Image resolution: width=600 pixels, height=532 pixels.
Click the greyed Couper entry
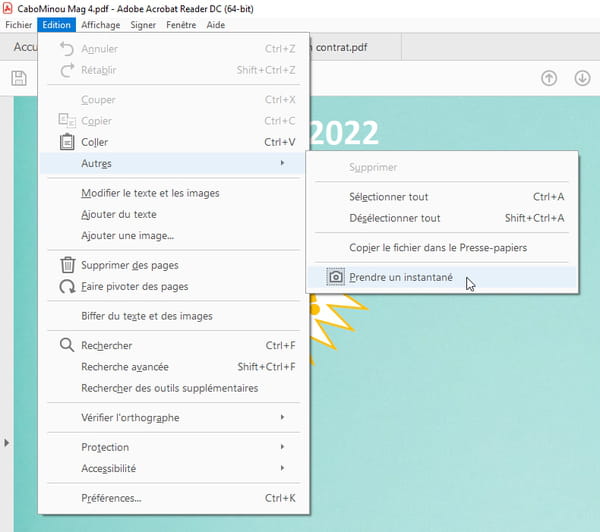click(x=173, y=100)
